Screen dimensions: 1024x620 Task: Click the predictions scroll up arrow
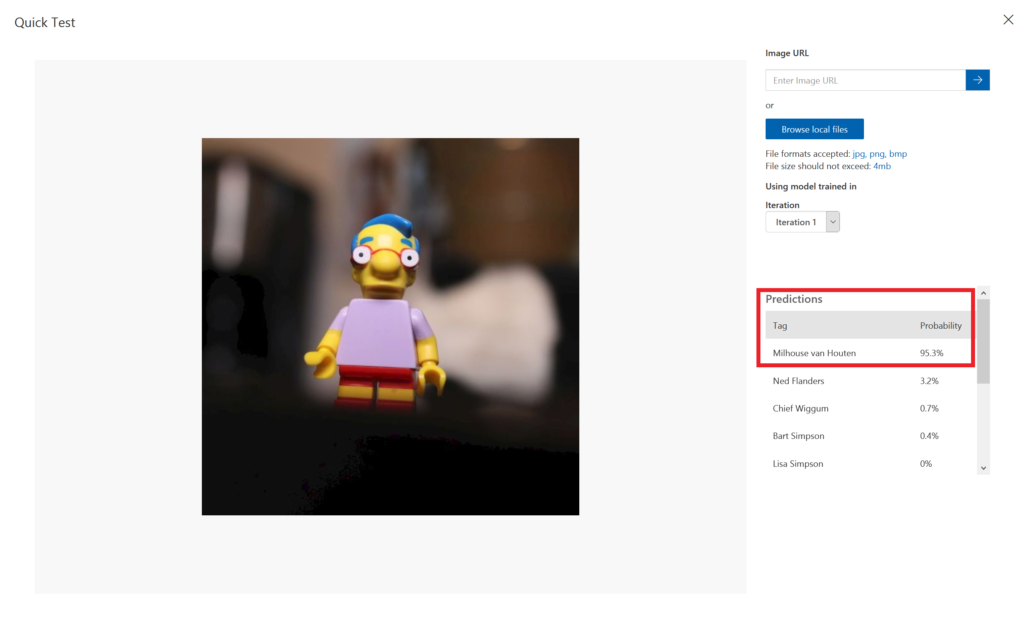[983, 293]
